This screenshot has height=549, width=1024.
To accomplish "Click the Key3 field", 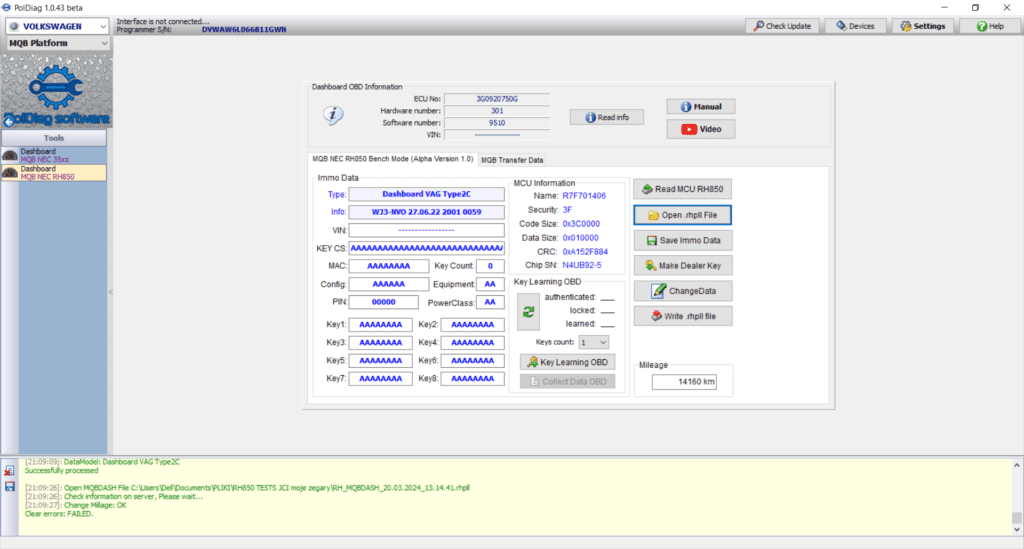I will (x=381, y=343).
